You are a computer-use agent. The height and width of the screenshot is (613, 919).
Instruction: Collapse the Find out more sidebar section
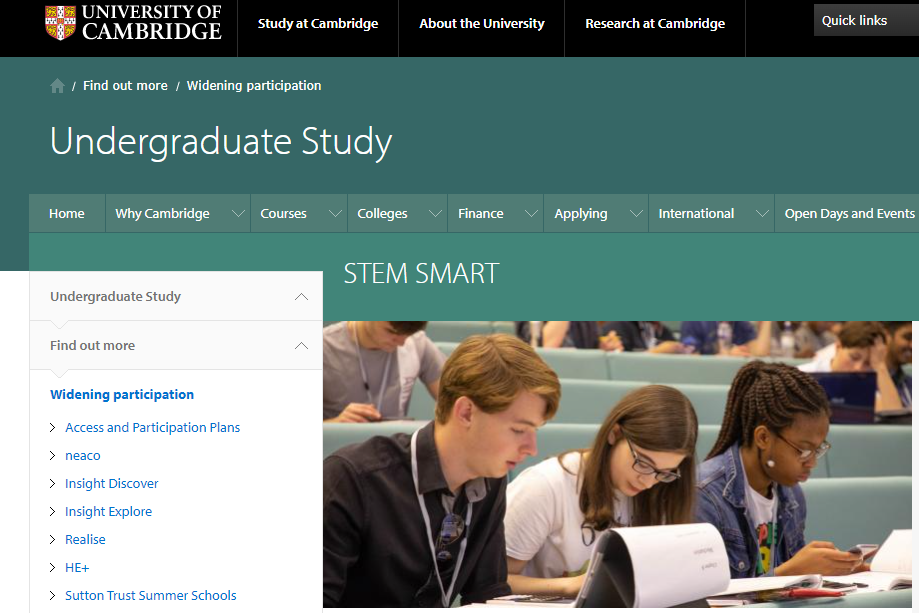(301, 346)
